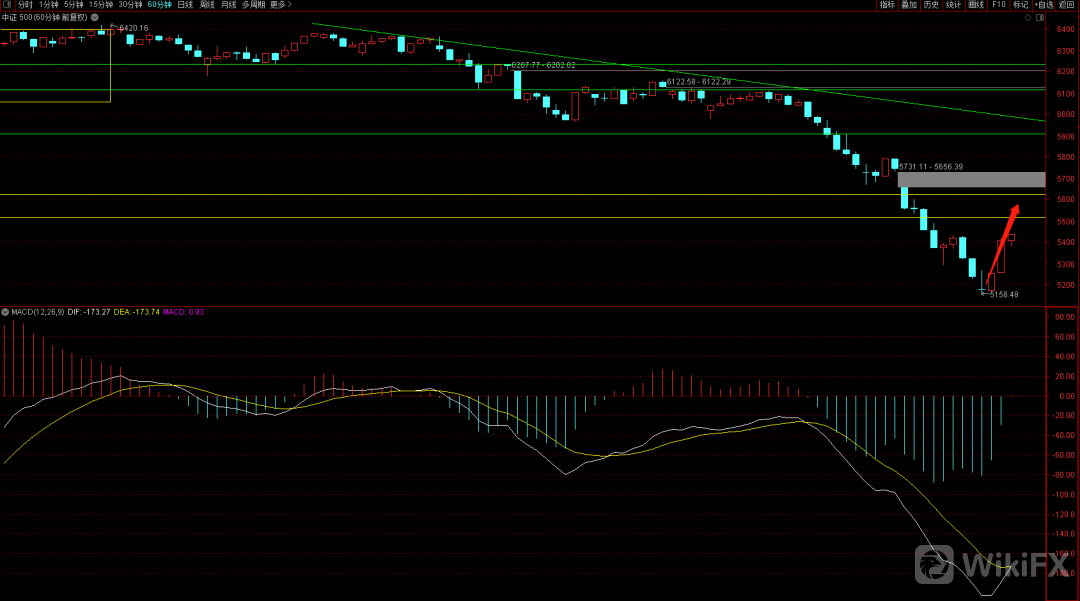Open the MACD indicator settings circle icon
Screen dimensions: 1080x601
point(5,312)
